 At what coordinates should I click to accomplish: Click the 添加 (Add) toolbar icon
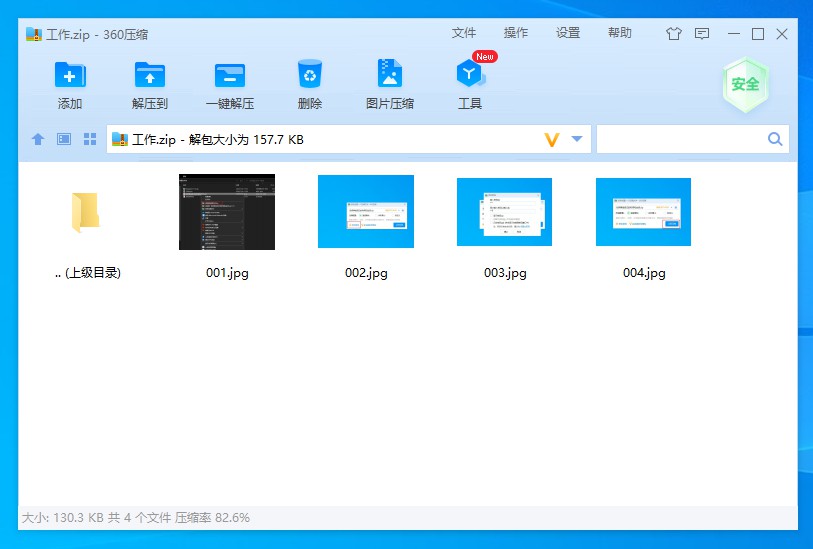[70, 75]
